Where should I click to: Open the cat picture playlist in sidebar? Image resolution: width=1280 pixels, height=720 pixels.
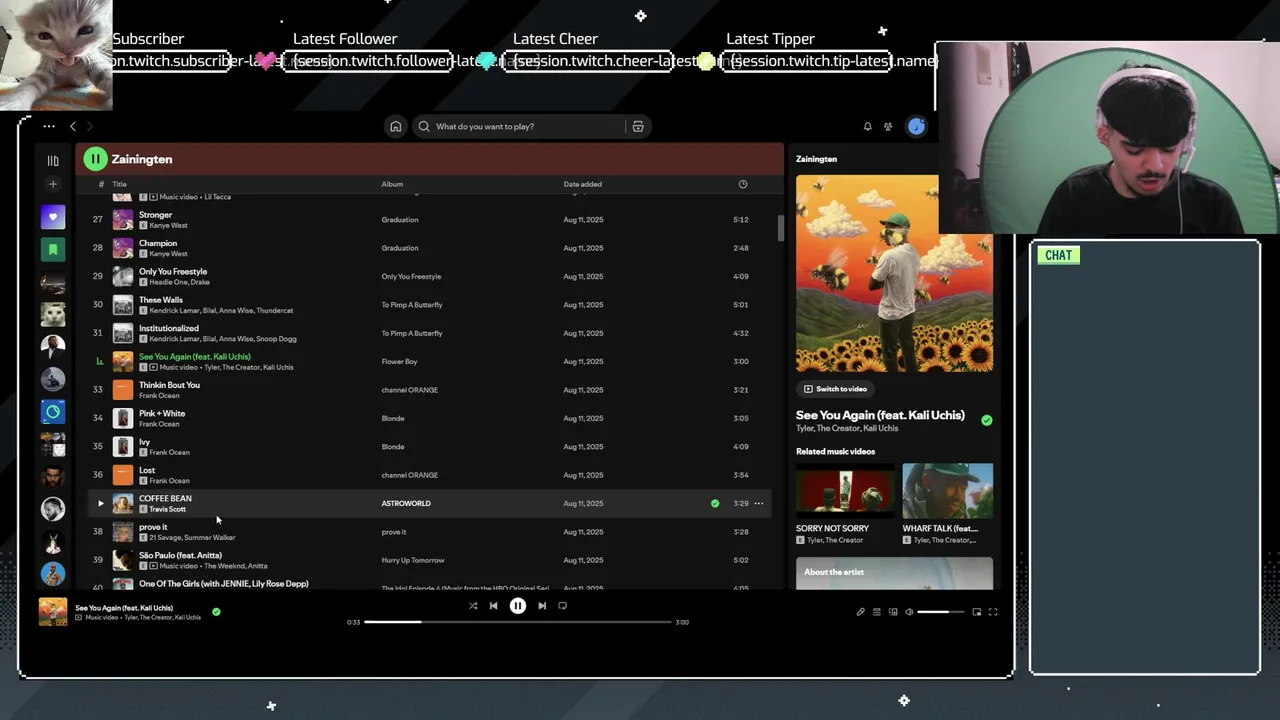click(x=53, y=314)
